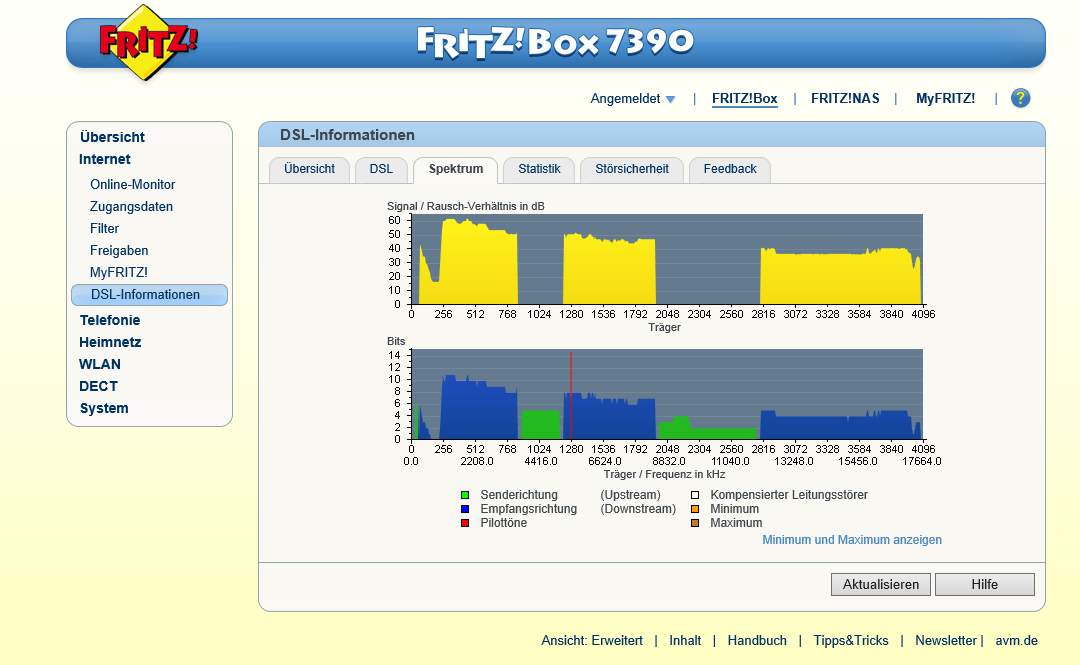The height and width of the screenshot is (665, 1080).
Task: Click the Angemeldet text in the header
Action: point(625,99)
